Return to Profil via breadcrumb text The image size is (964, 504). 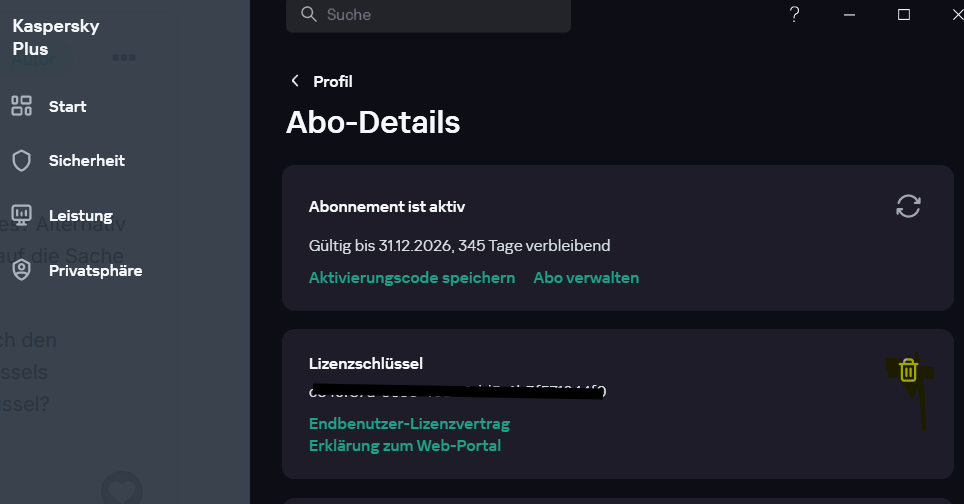tap(333, 81)
